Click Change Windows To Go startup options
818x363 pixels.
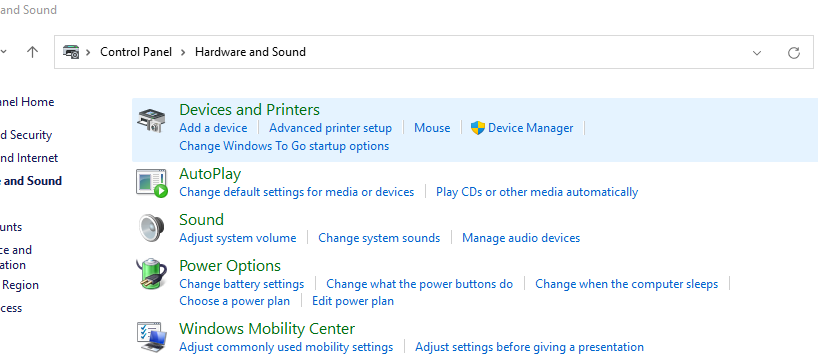[284, 146]
